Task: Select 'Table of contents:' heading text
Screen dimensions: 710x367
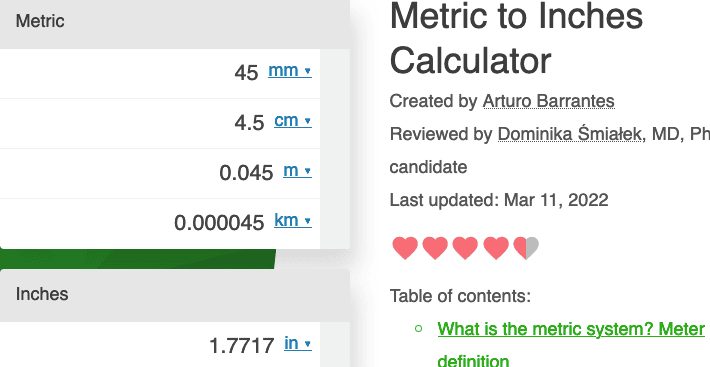Action: pos(460,296)
